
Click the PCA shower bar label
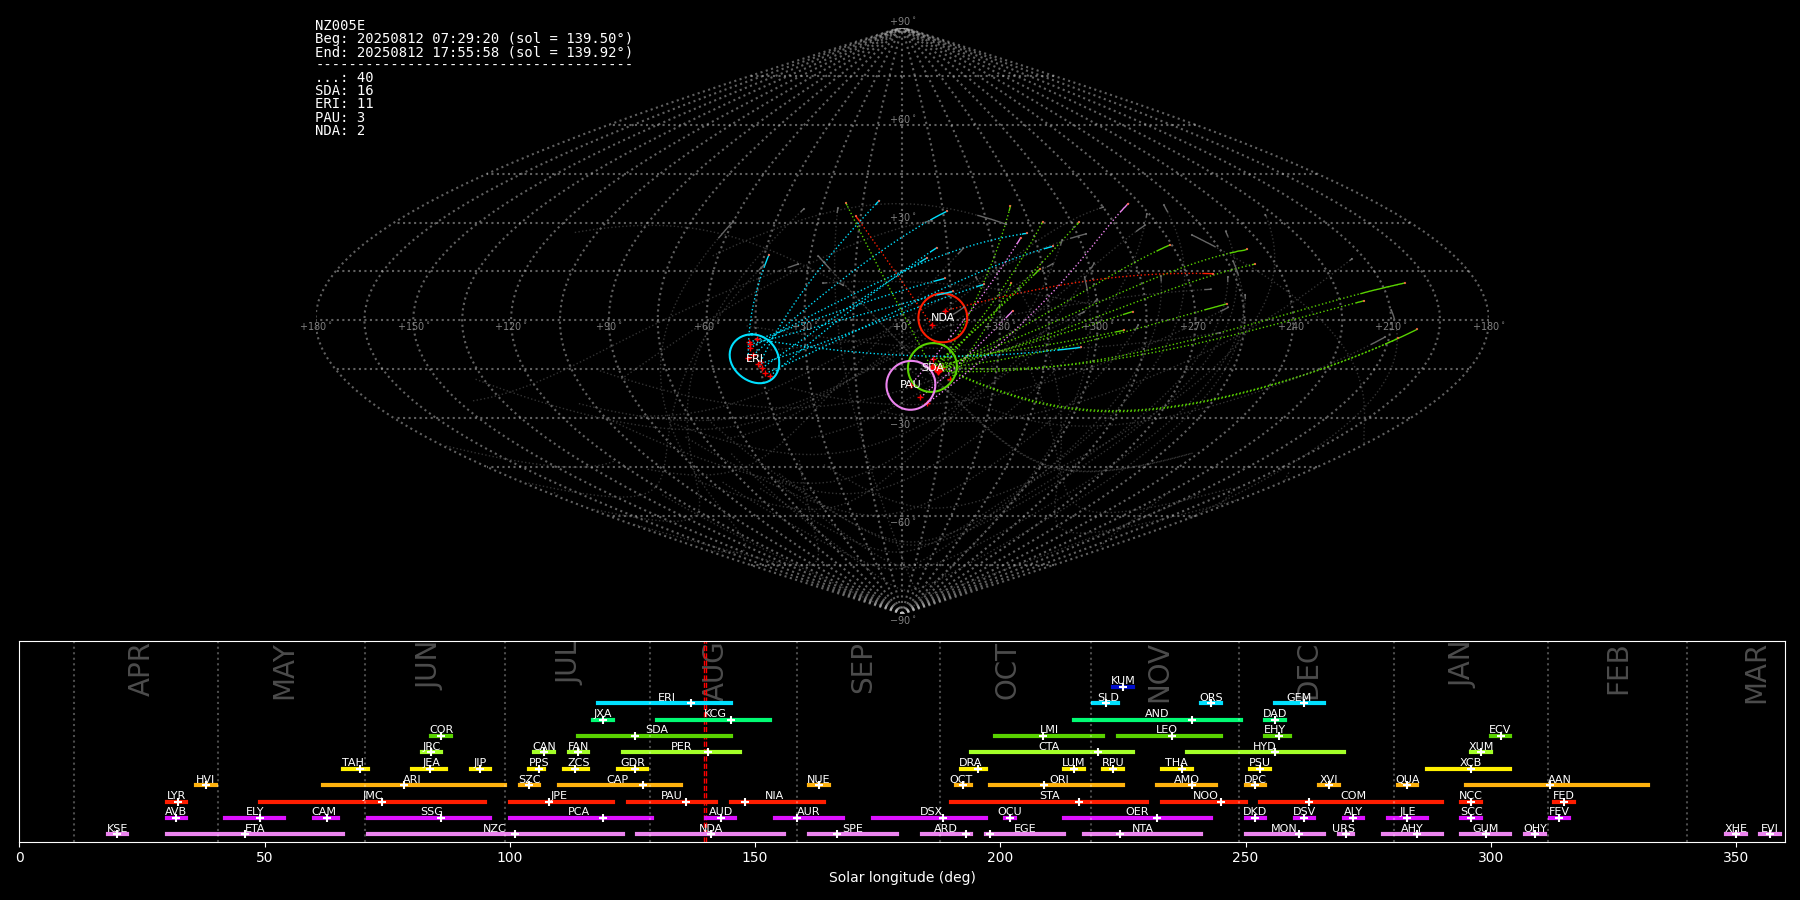pos(578,812)
